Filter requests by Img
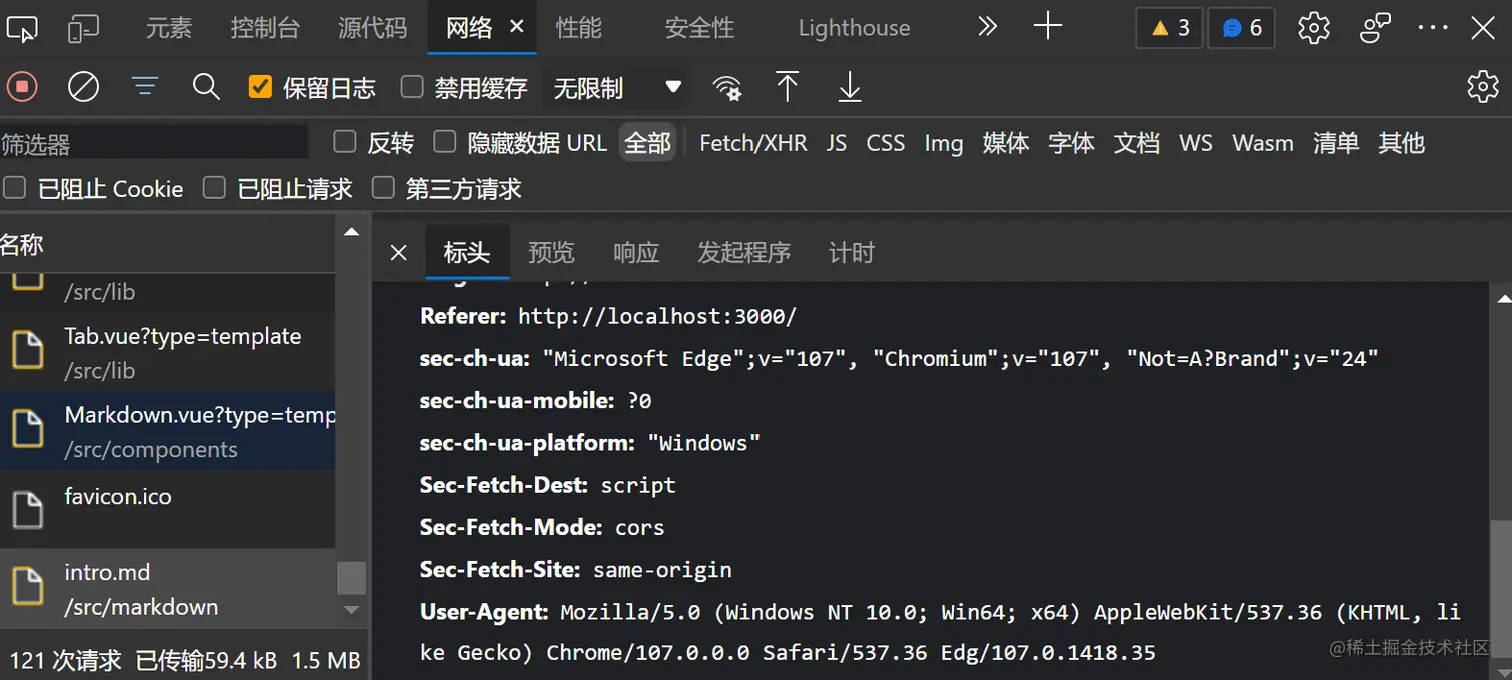The image size is (1512, 680). (x=943, y=143)
